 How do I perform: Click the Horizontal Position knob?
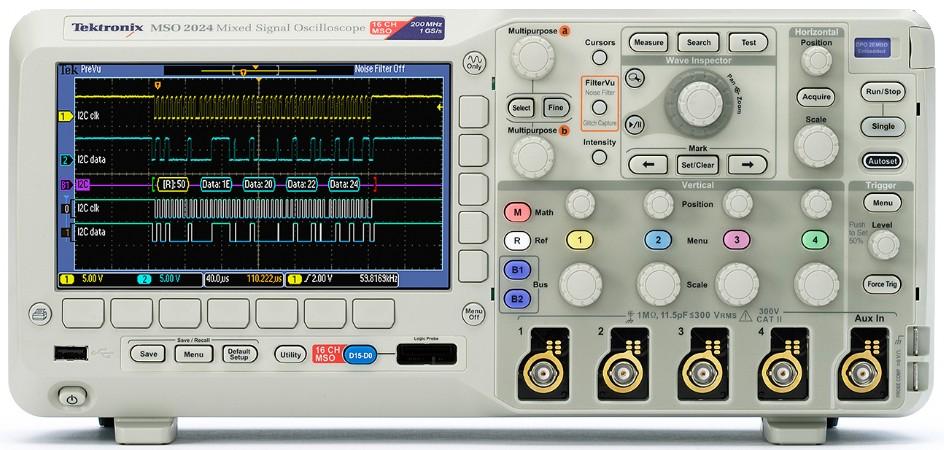(x=816, y=61)
